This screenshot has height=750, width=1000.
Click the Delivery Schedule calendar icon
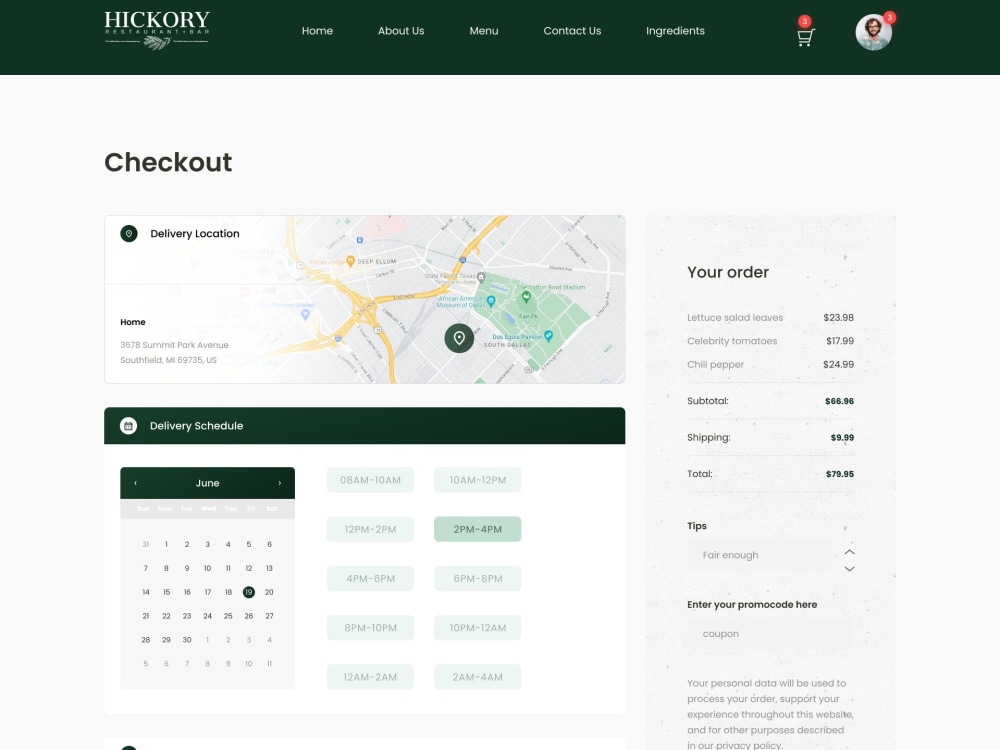[129, 425]
